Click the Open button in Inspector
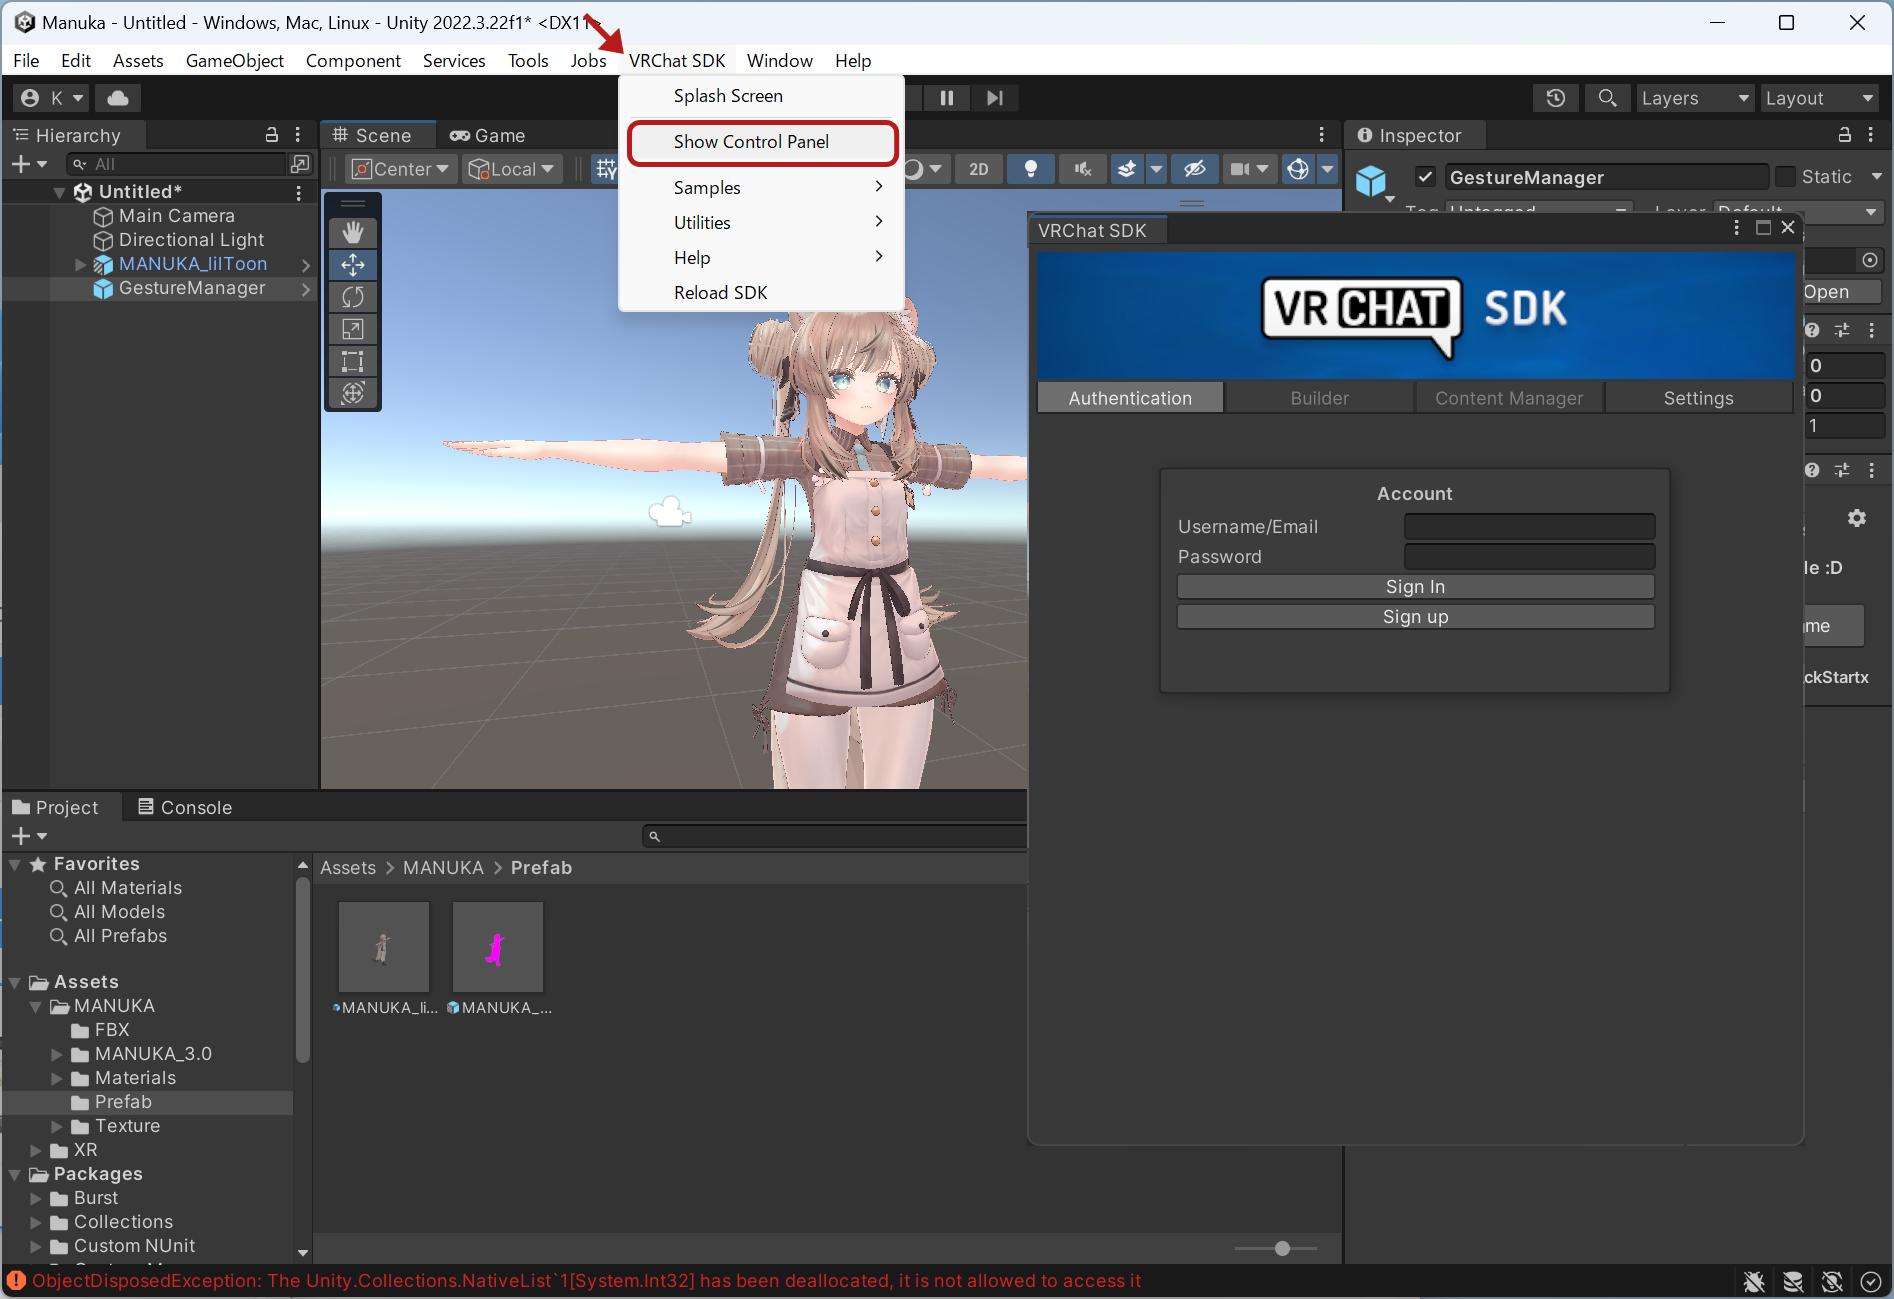Viewport: 1894px width, 1299px height. (x=1842, y=292)
